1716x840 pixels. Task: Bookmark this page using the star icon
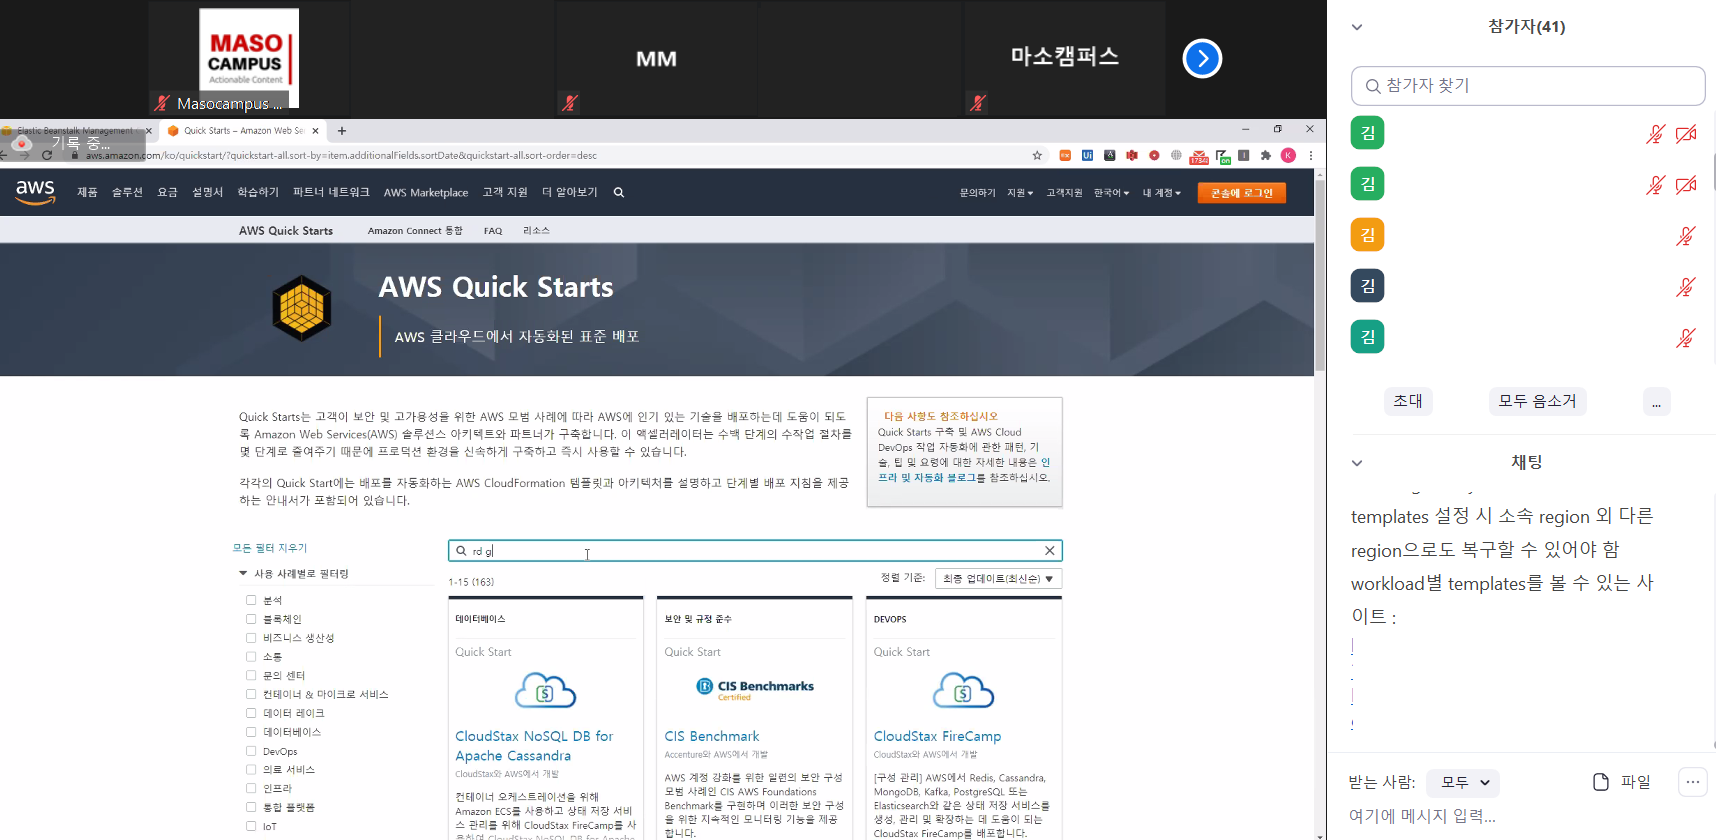(x=1037, y=156)
